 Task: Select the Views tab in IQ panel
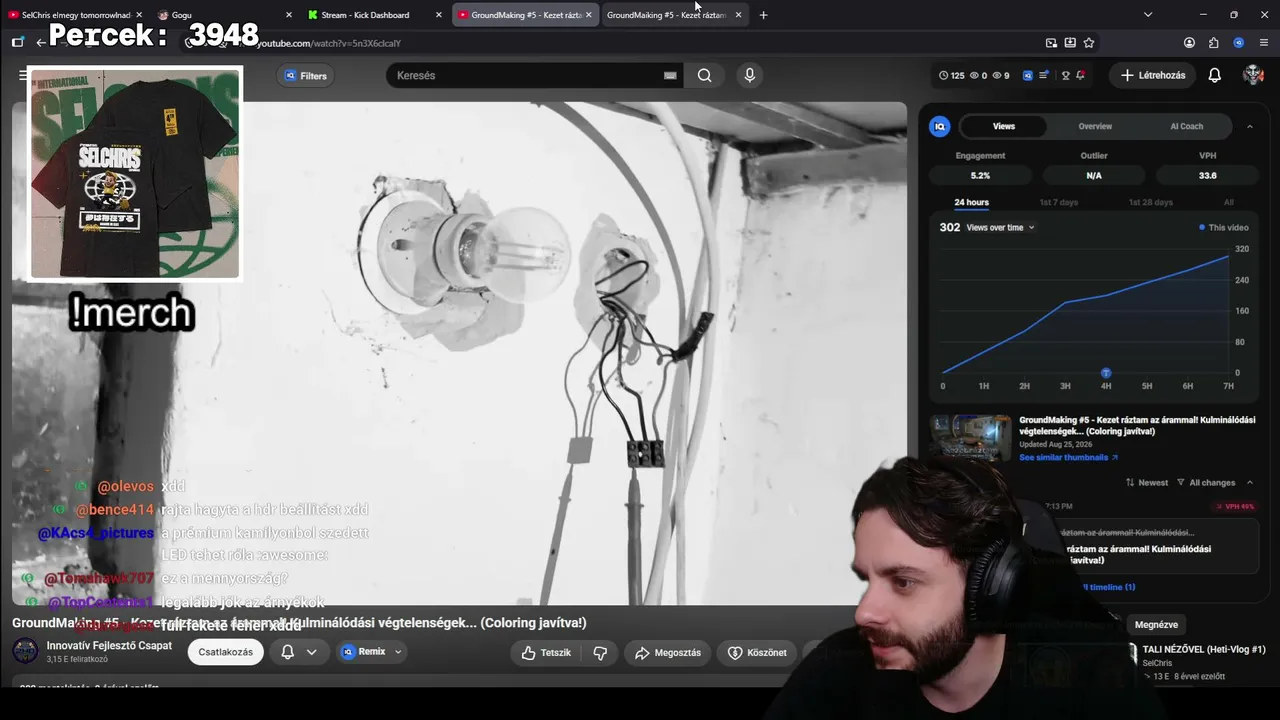click(1004, 126)
